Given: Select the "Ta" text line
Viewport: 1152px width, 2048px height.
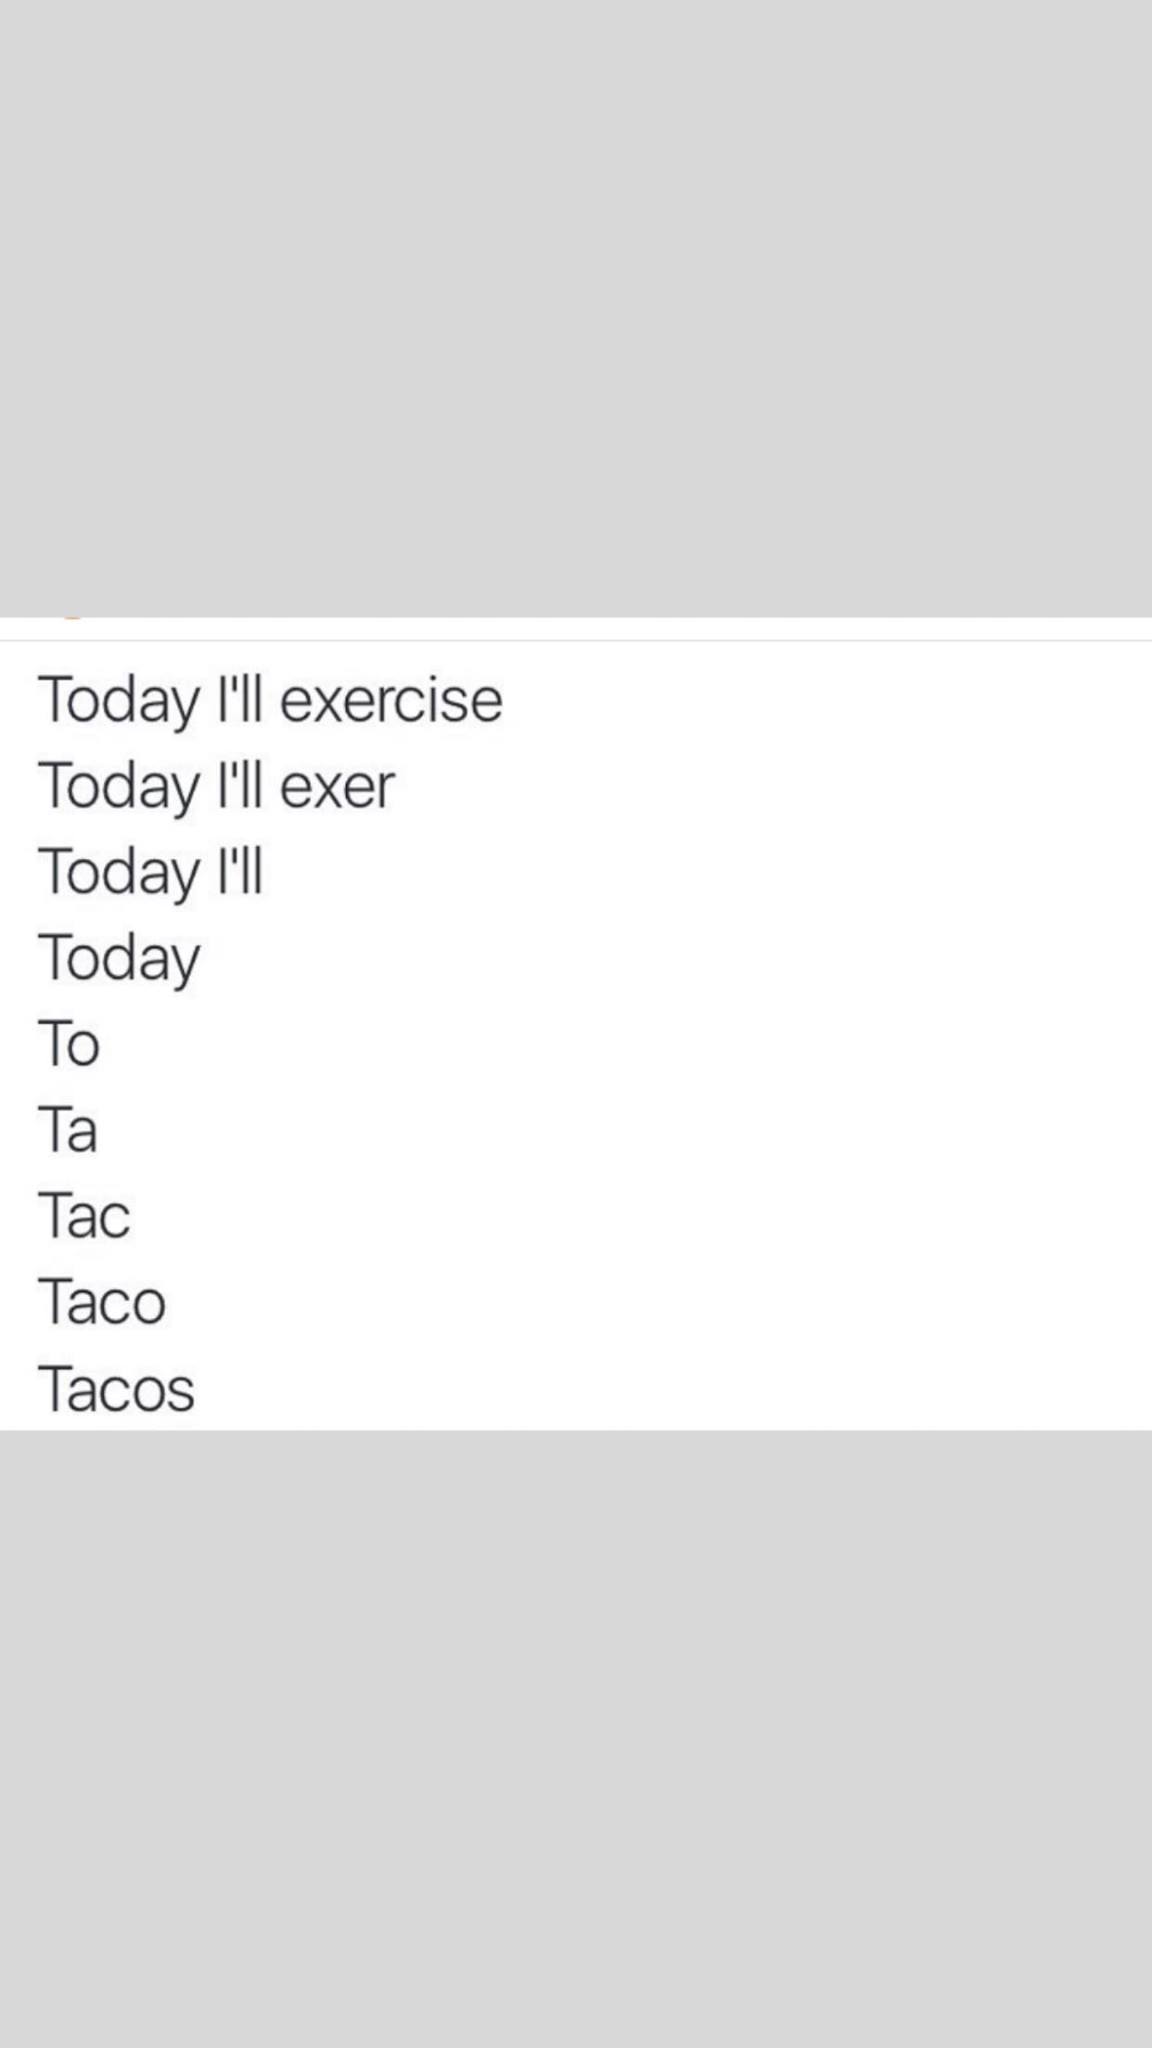Looking at the screenshot, I should (68, 1130).
